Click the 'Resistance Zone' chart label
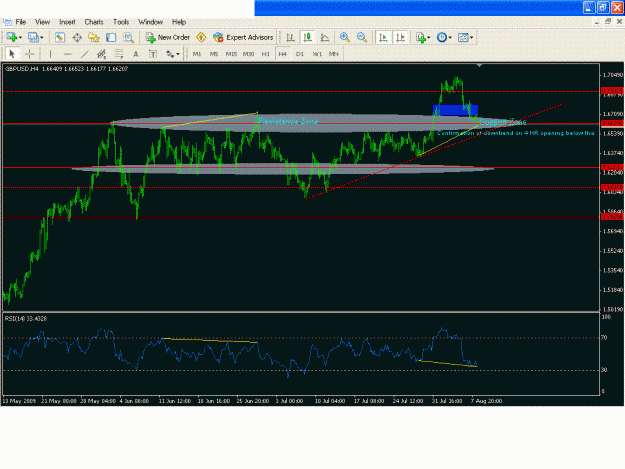This screenshot has height=469, width=625. click(x=288, y=121)
